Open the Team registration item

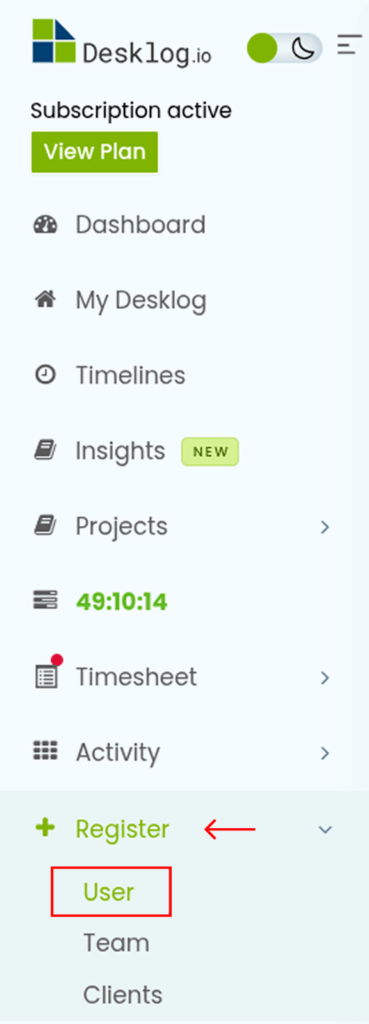(x=116, y=943)
